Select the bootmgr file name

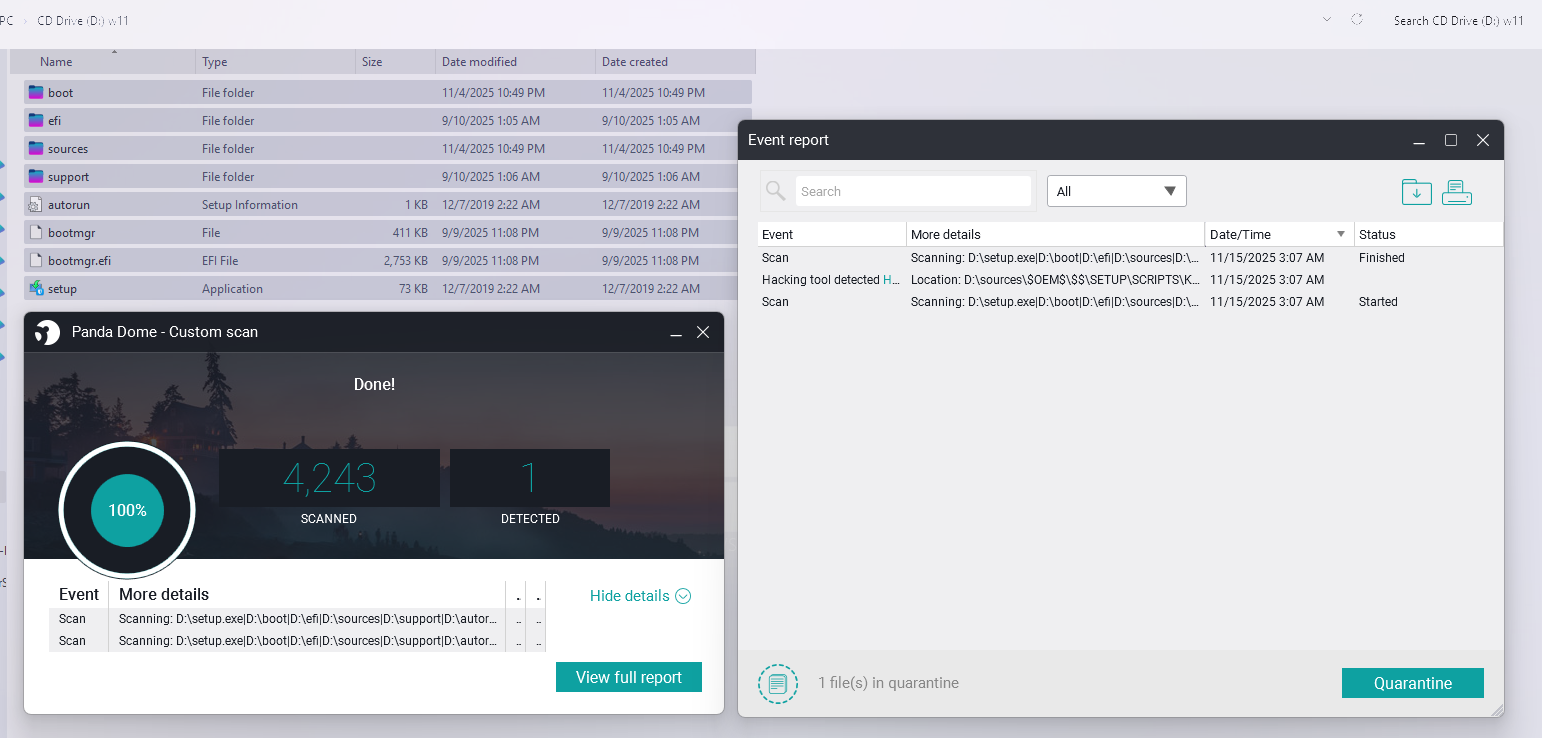pos(72,233)
